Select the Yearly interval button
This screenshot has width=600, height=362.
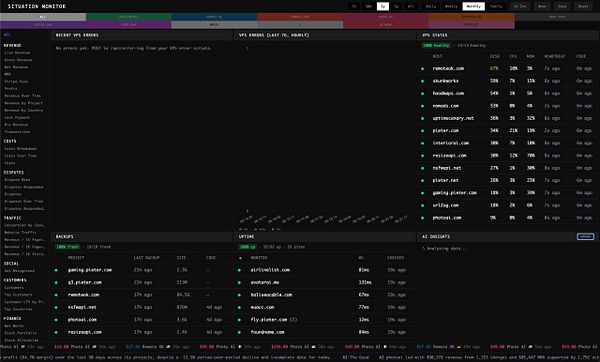496,6
